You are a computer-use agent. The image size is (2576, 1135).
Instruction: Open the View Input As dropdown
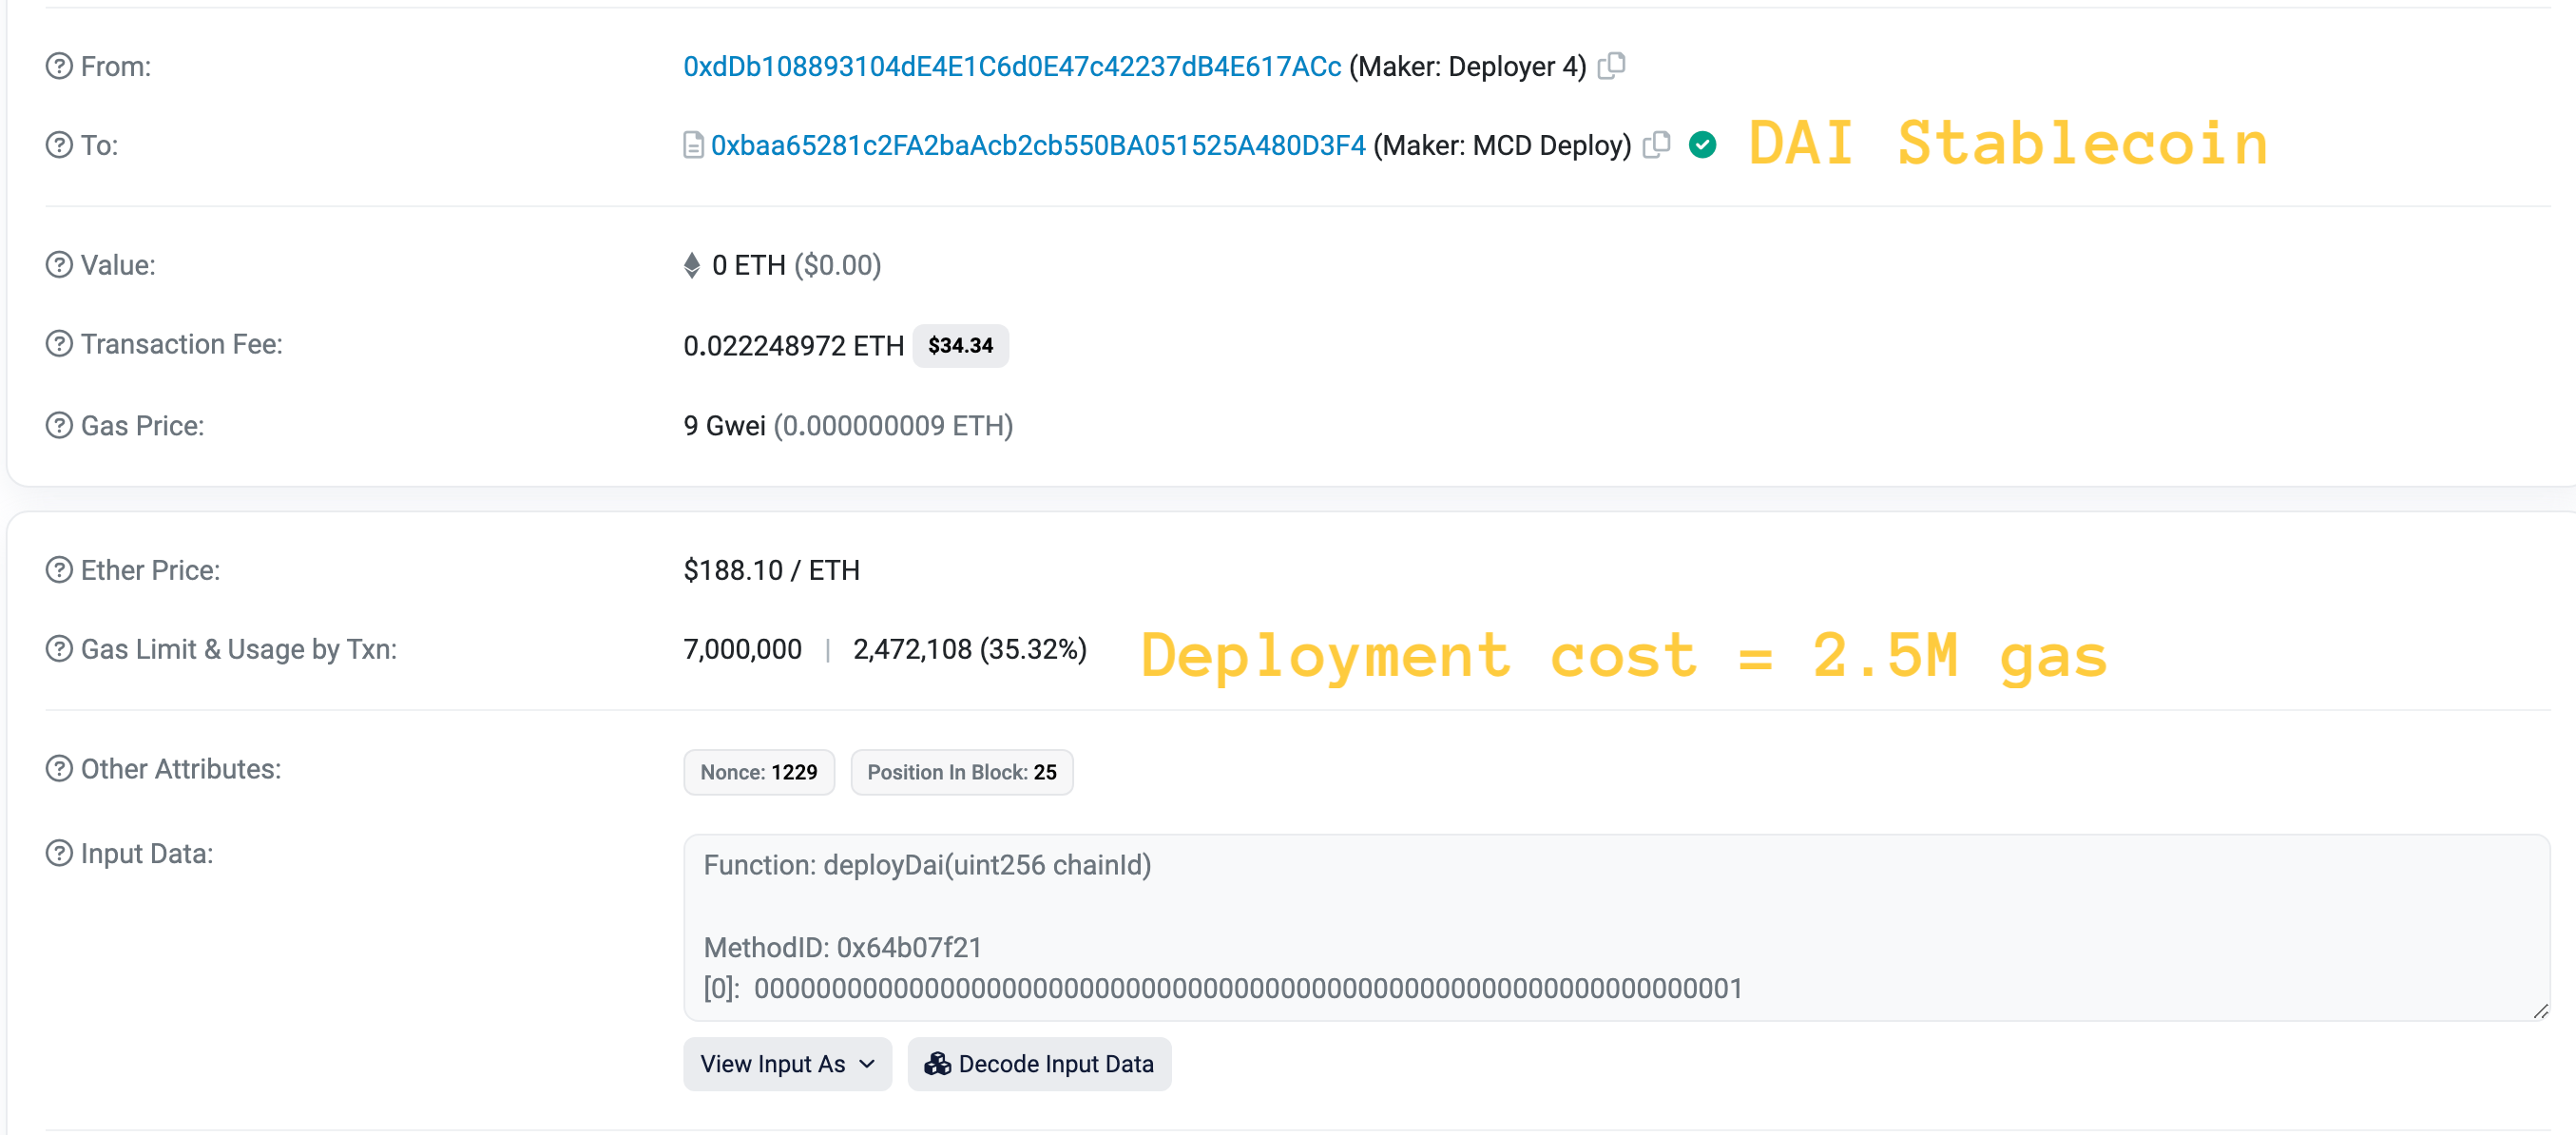coord(787,1064)
